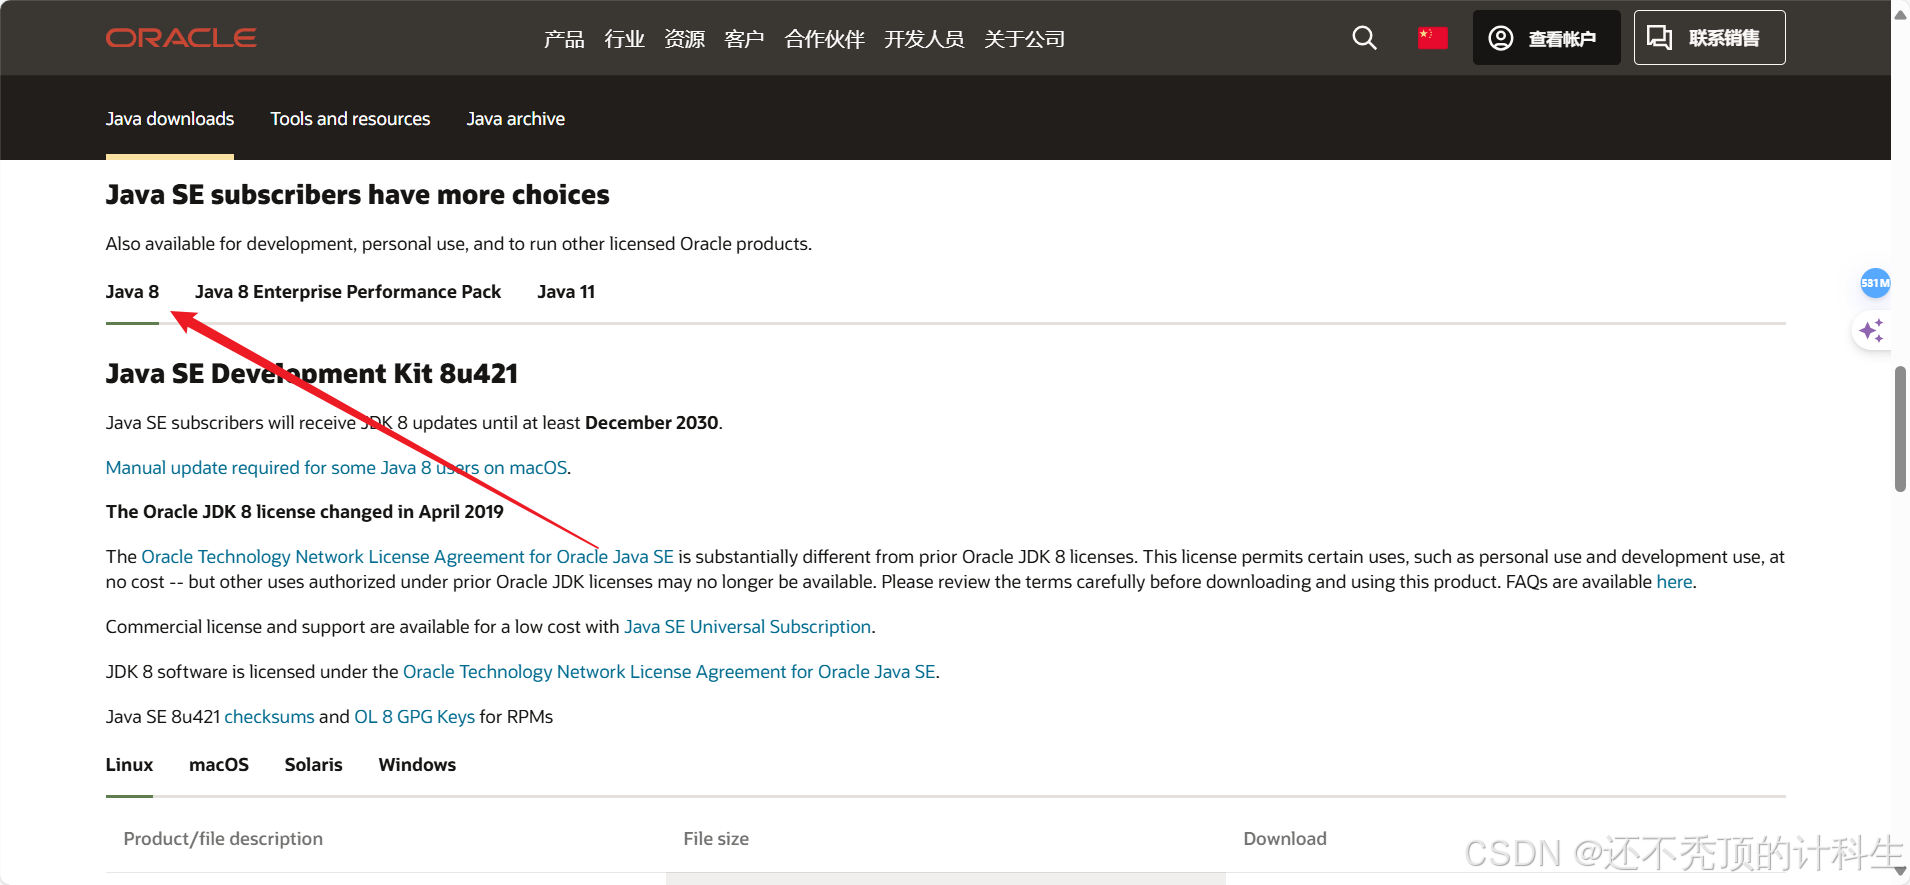Viewport: 1910px width, 885px height.
Task: Click the scrollbar up arrow
Action: tap(1900, 13)
